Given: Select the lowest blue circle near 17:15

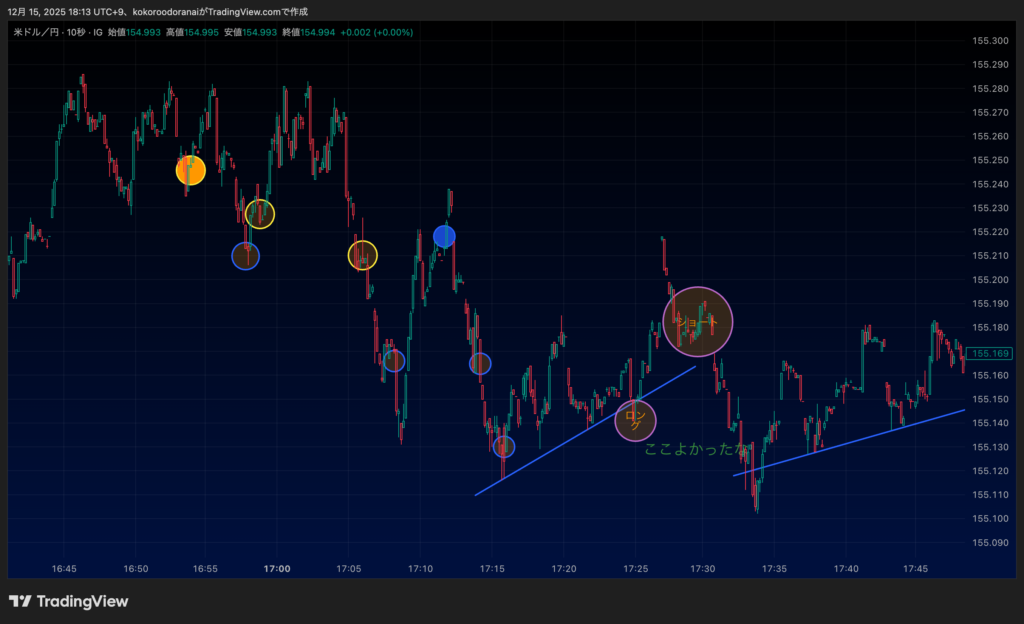Looking at the screenshot, I should [503, 447].
